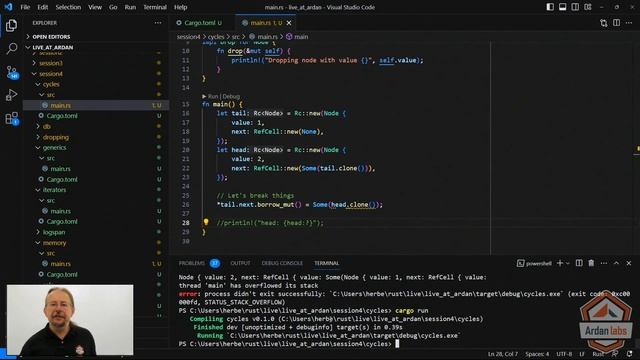
Task: Toggle the secondary side bar visibility
Action: pyautogui.click(x=575, y=7)
